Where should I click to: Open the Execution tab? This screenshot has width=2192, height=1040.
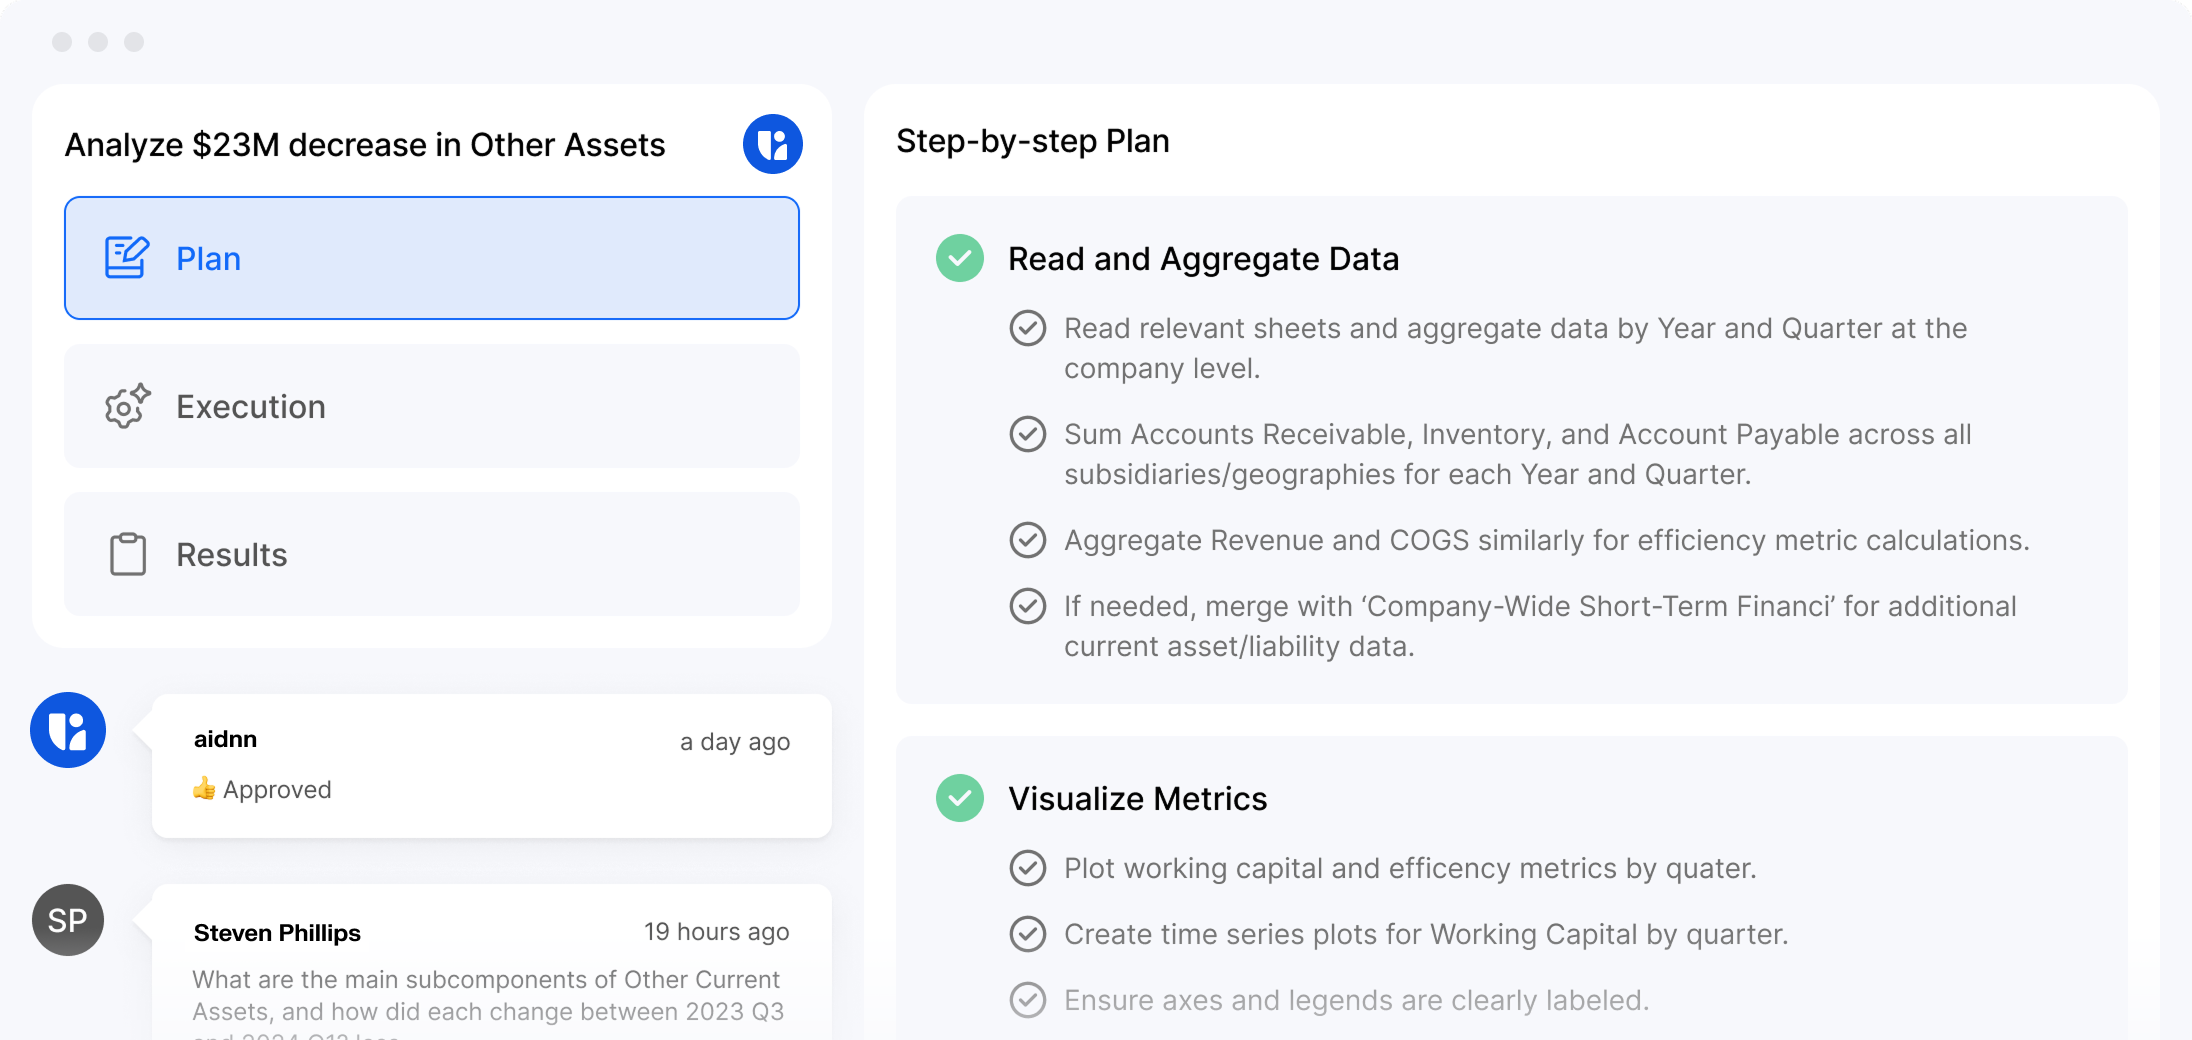(x=431, y=406)
